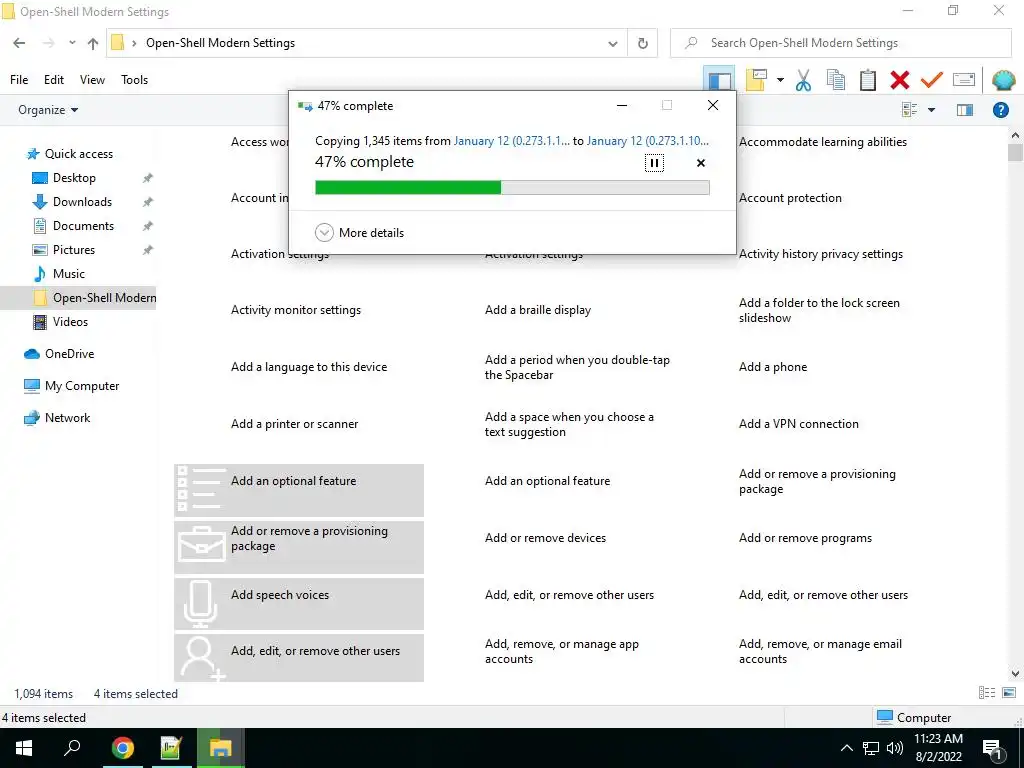
Task: Click the vertical scrollbar down arrow
Action: click(x=1015, y=673)
